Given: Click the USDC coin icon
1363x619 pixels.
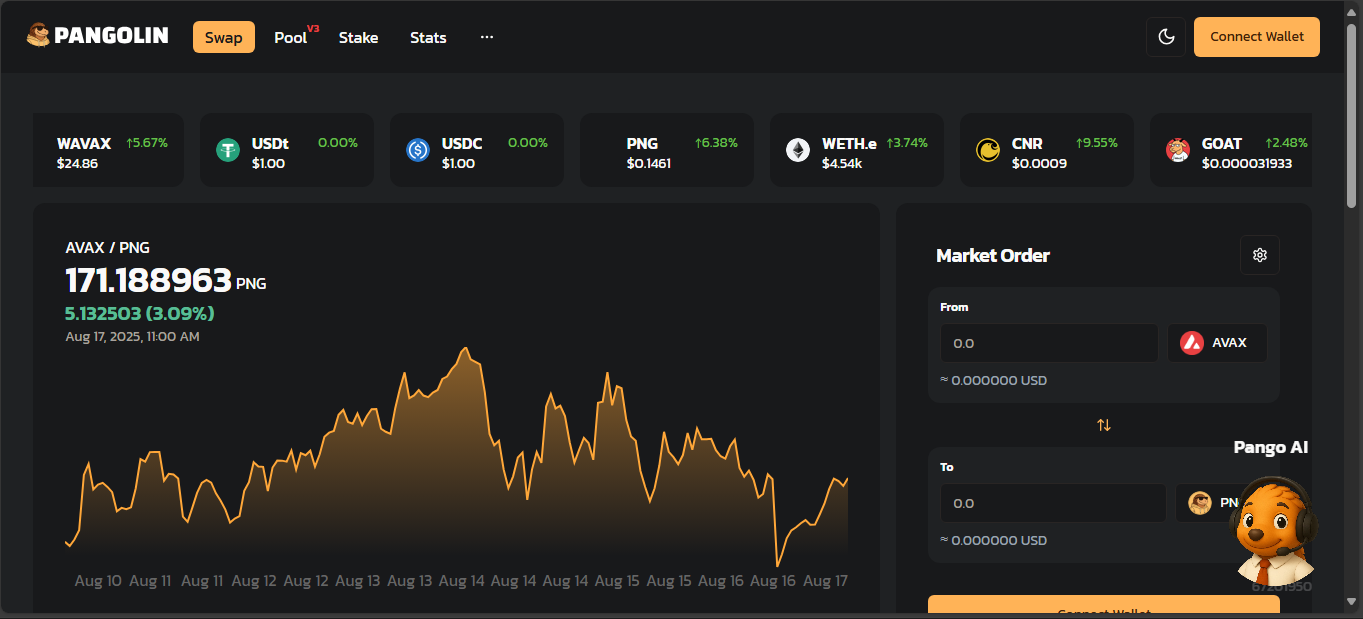Looking at the screenshot, I should tap(418, 150).
